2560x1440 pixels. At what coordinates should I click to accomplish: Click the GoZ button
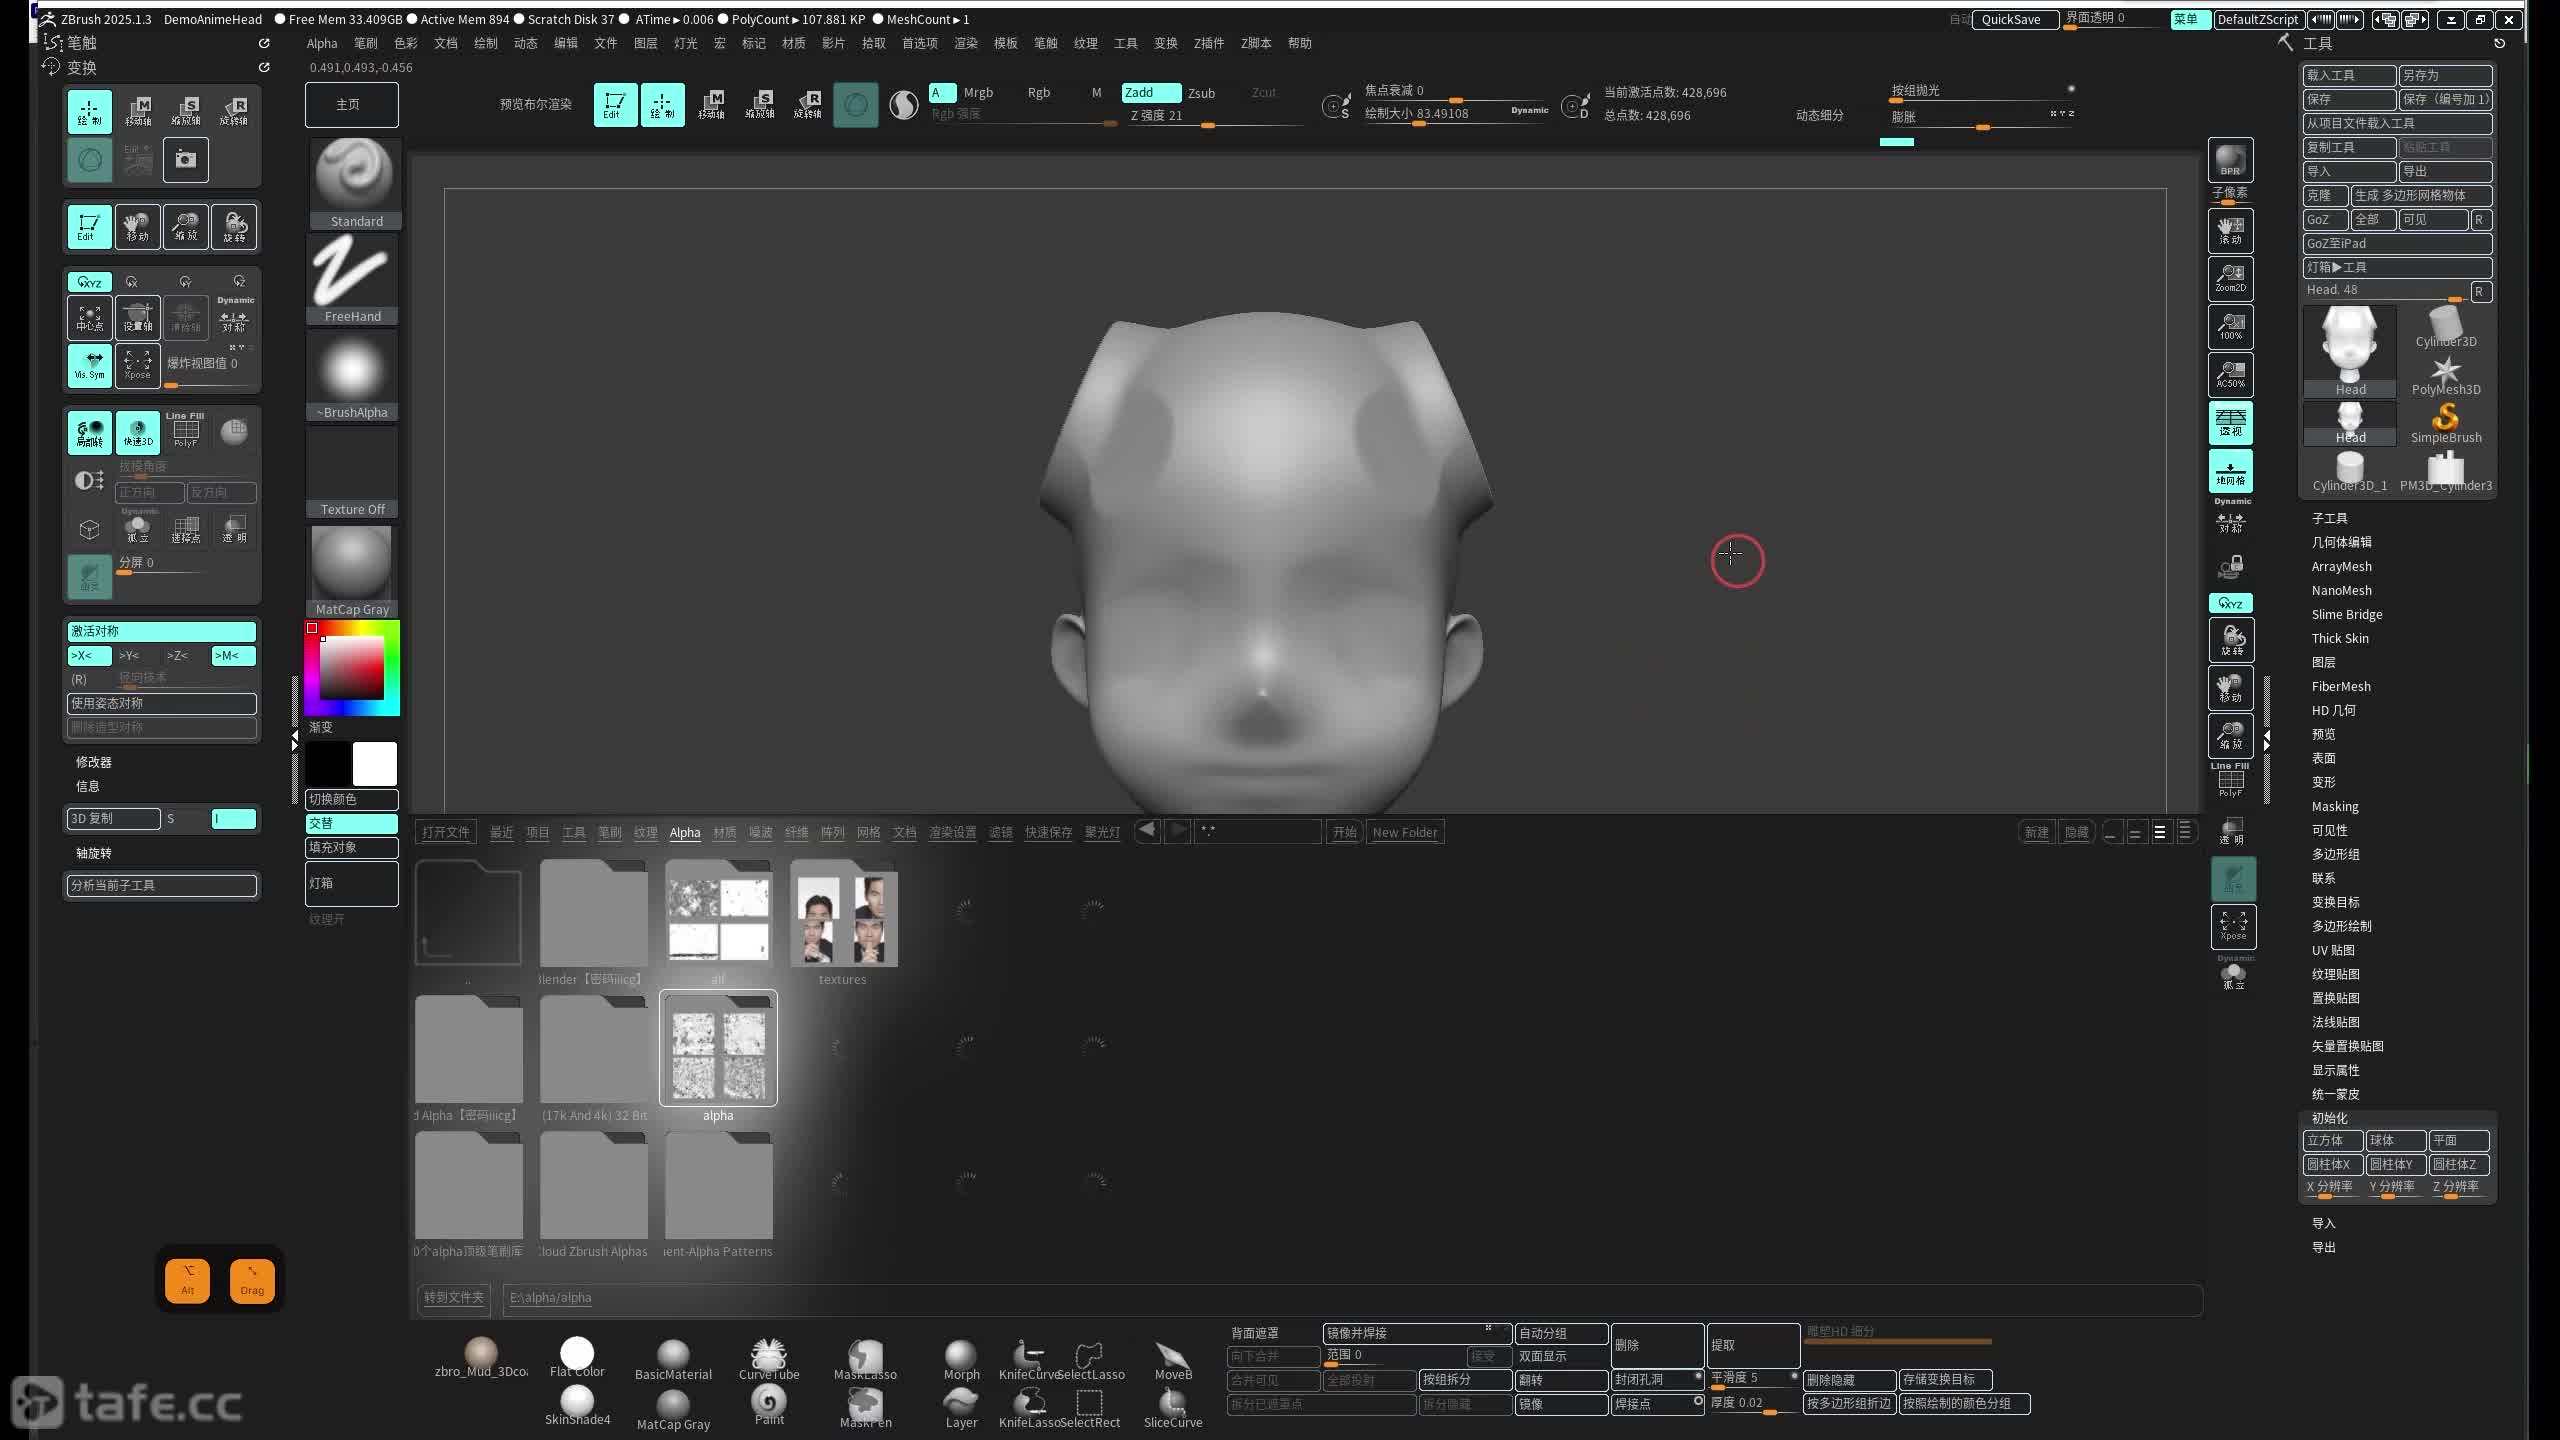2325,219
